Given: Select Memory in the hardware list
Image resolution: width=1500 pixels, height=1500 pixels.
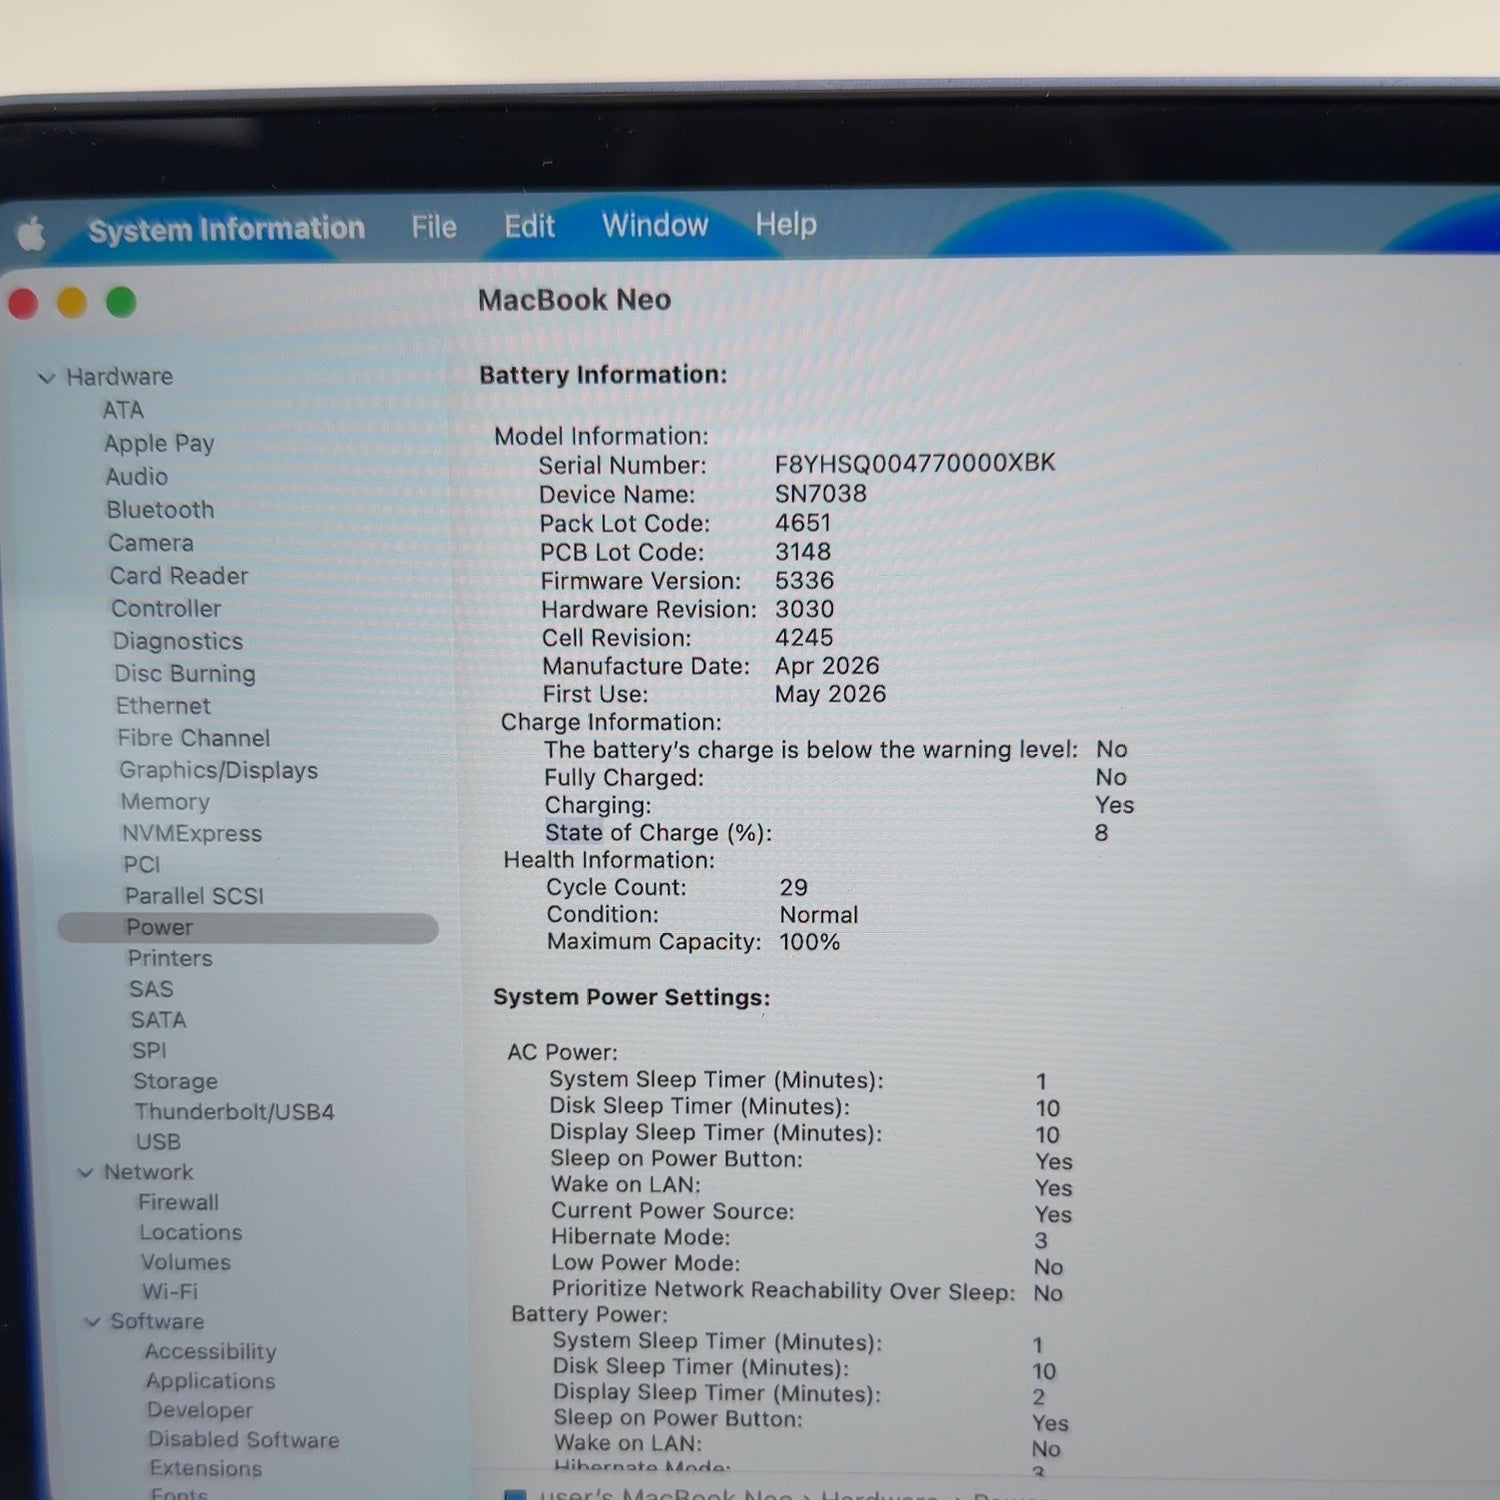Looking at the screenshot, I should click(x=165, y=802).
